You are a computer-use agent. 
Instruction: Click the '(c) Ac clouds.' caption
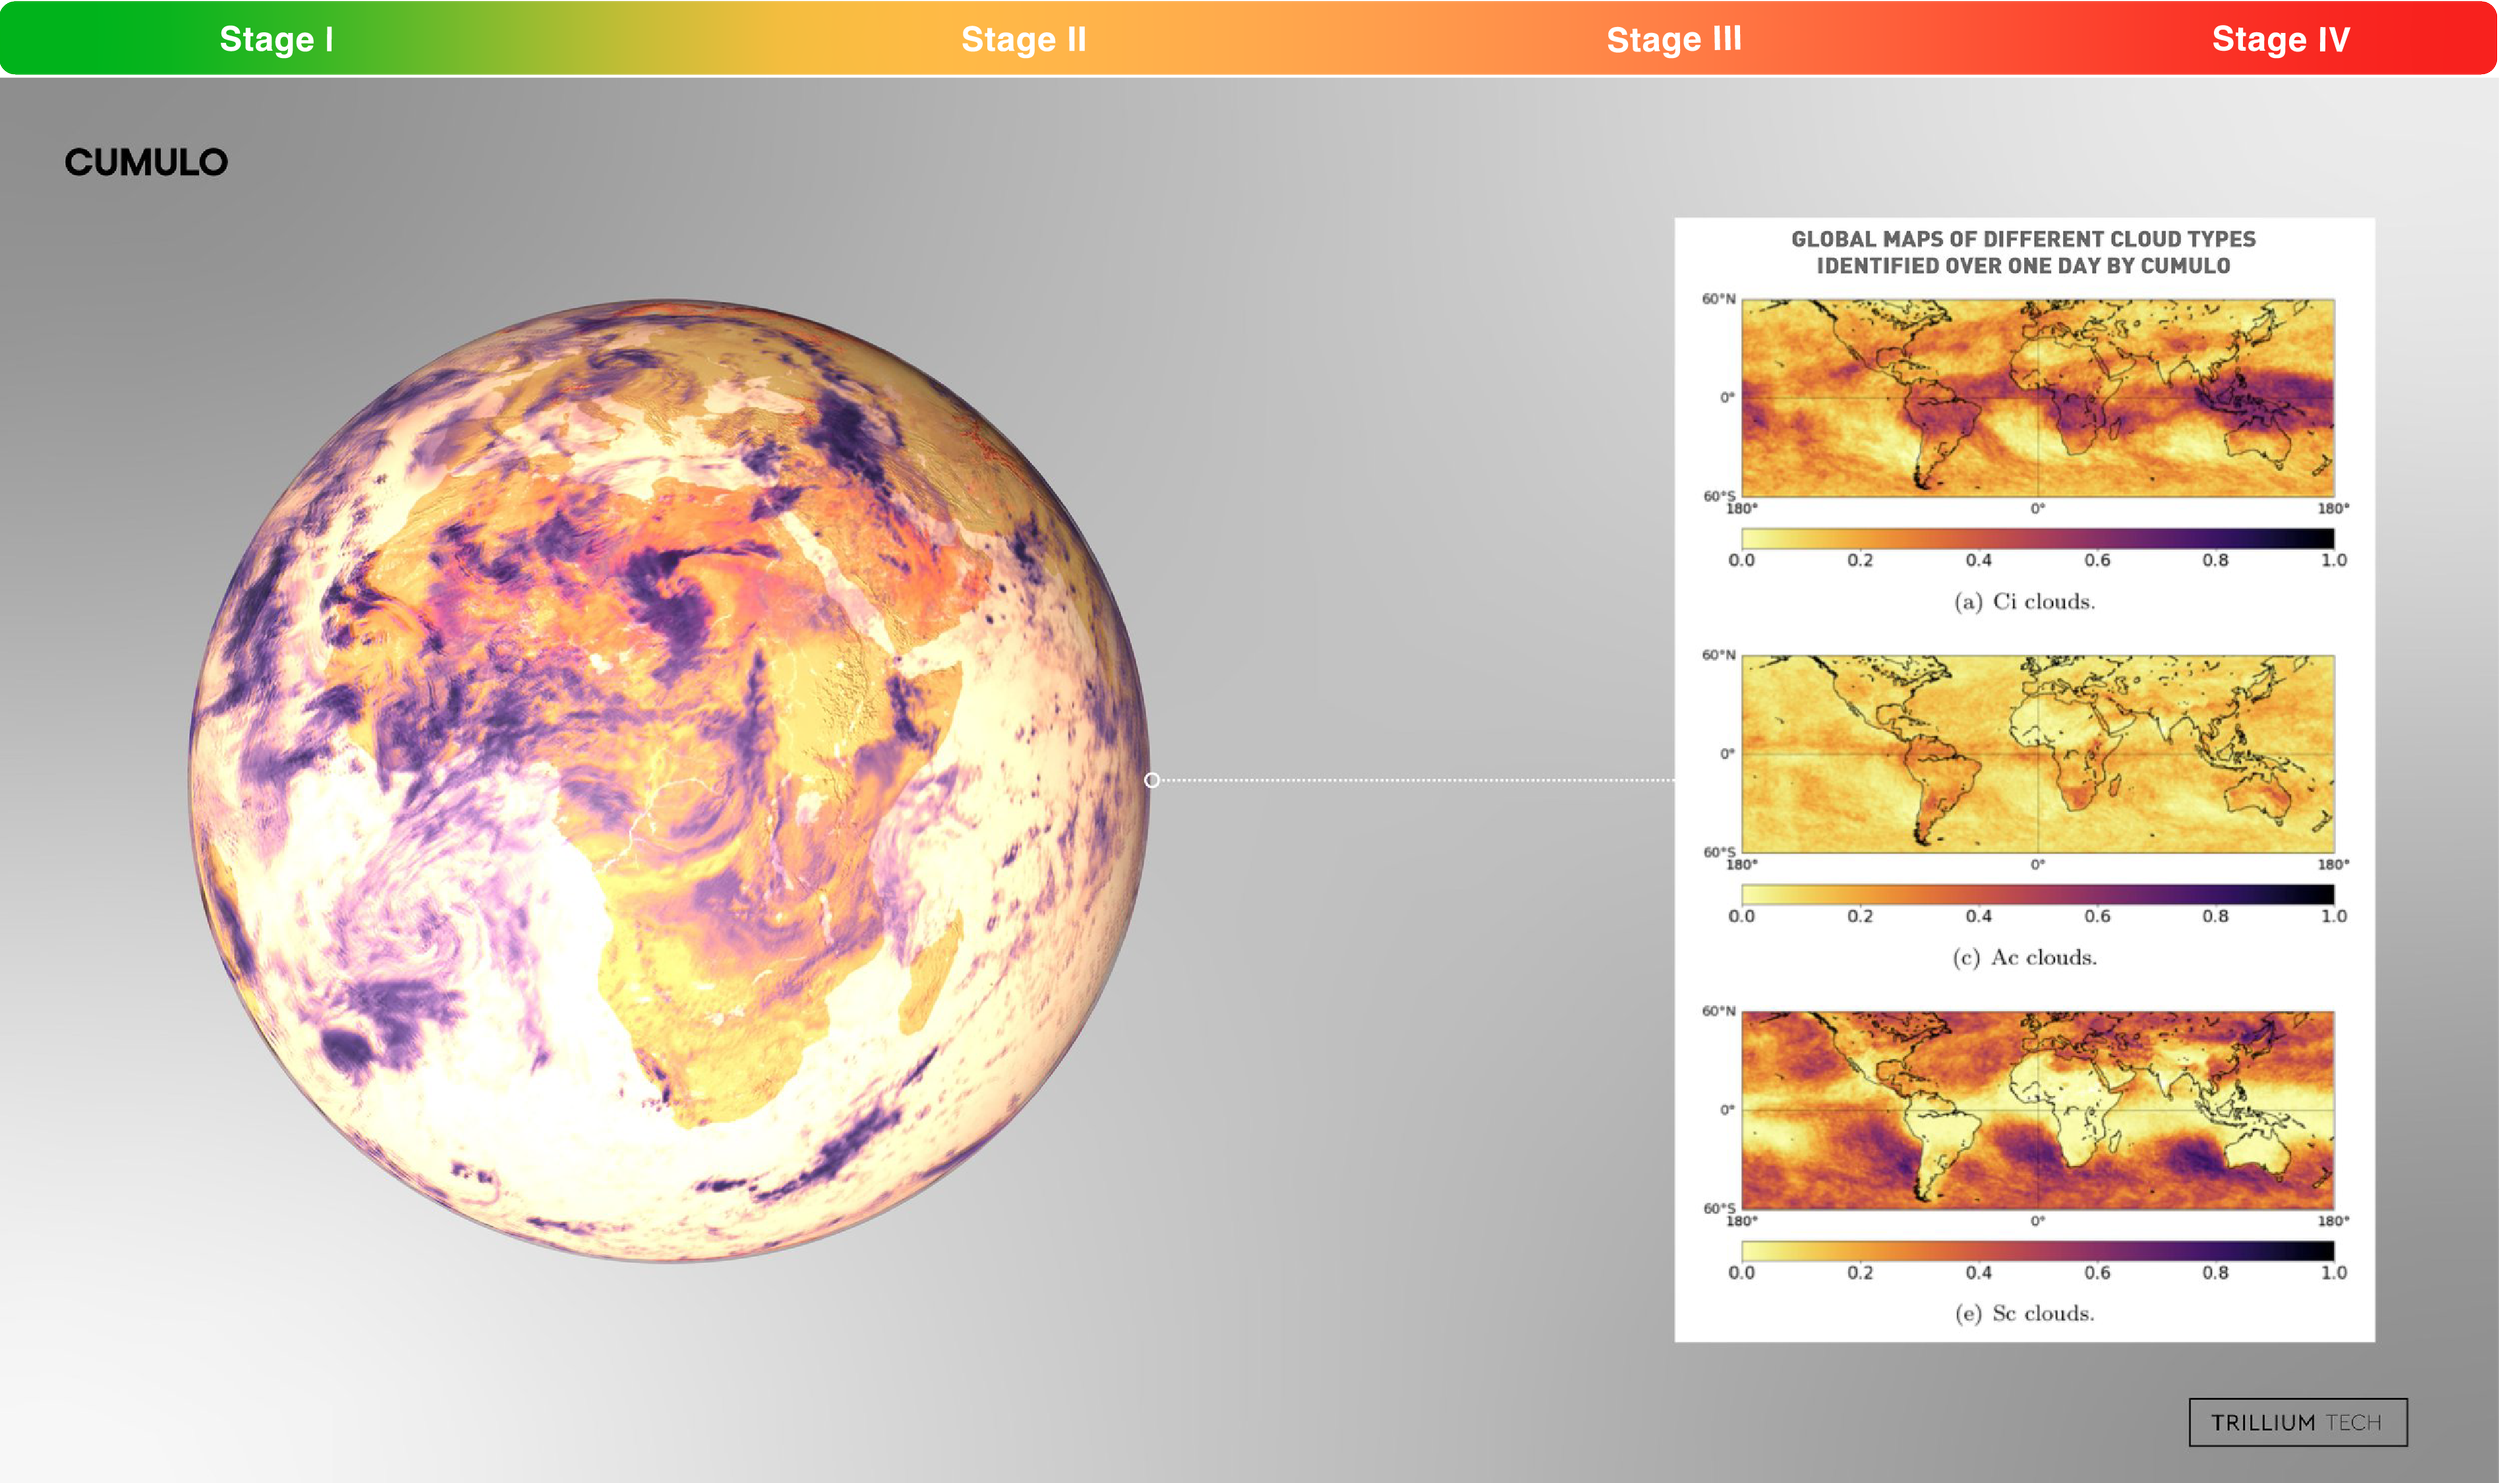[x=2024, y=957]
